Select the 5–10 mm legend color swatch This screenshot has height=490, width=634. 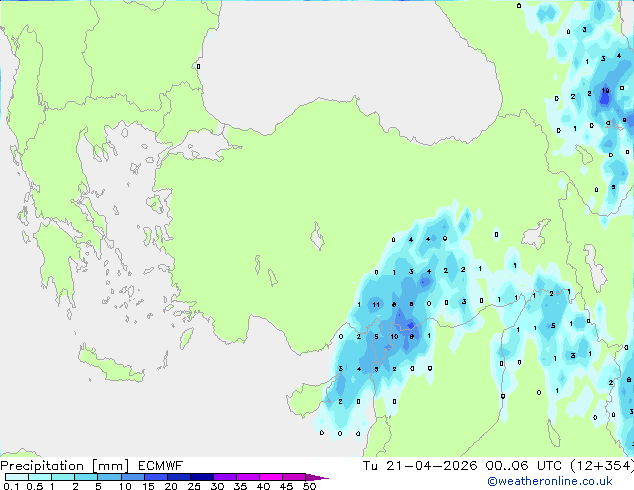110,477
